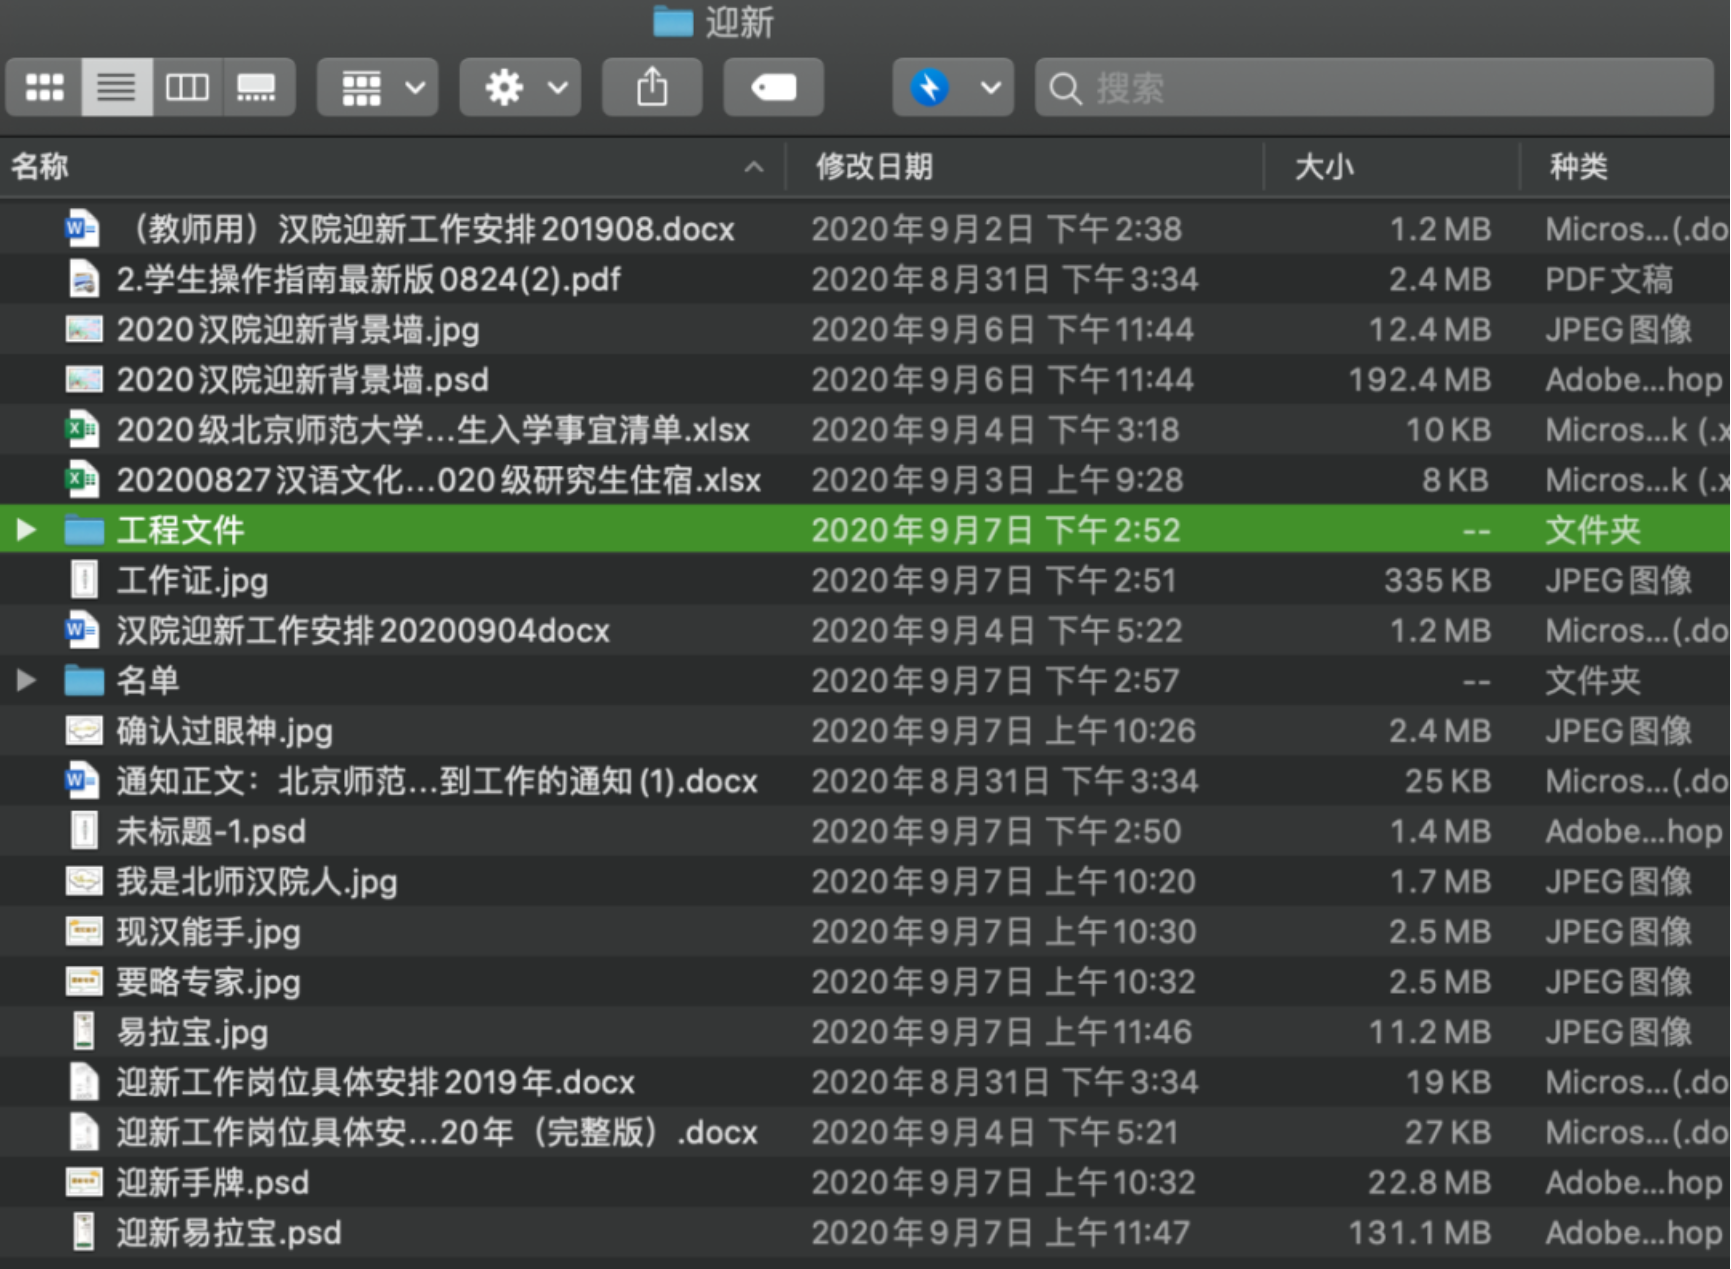The height and width of the screenshot is (1269, 1731).
Task: Click the Share button icon
Action: [x=652, y=88]
